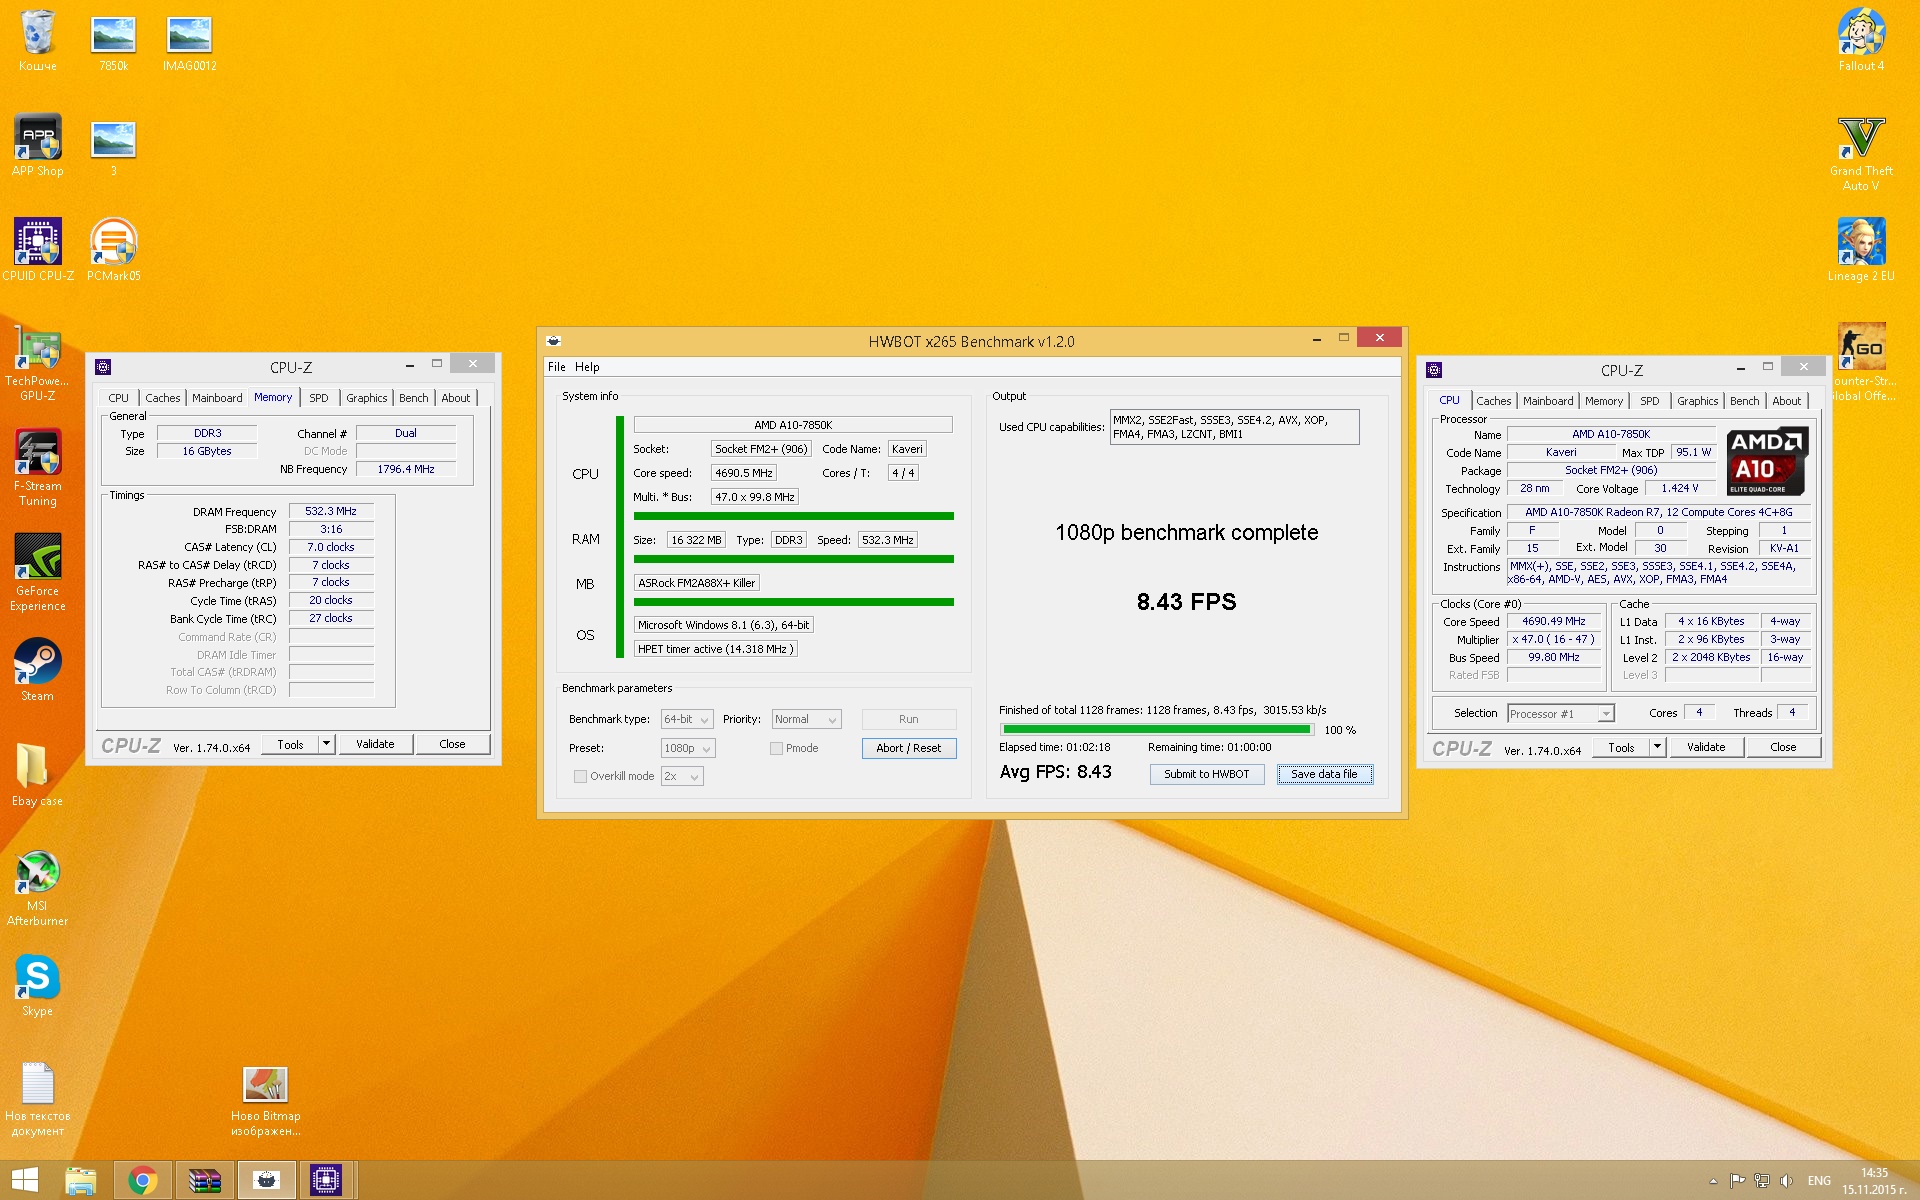The image size is (1920, 1200).
Task: Open the Benchmark type 64-bit dropdown
Action: pyautogui.click(x=687, y=719)
